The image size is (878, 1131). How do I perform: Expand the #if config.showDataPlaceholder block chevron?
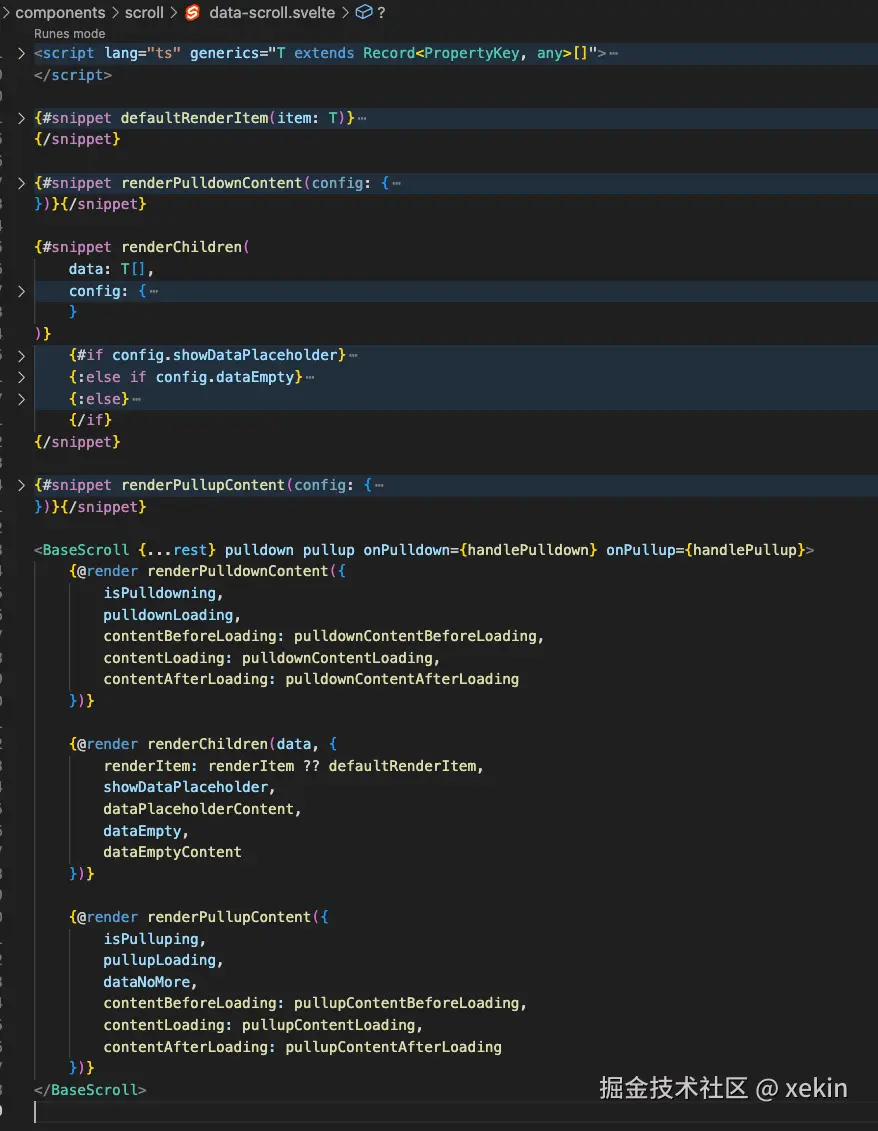[x=21, y=356]
